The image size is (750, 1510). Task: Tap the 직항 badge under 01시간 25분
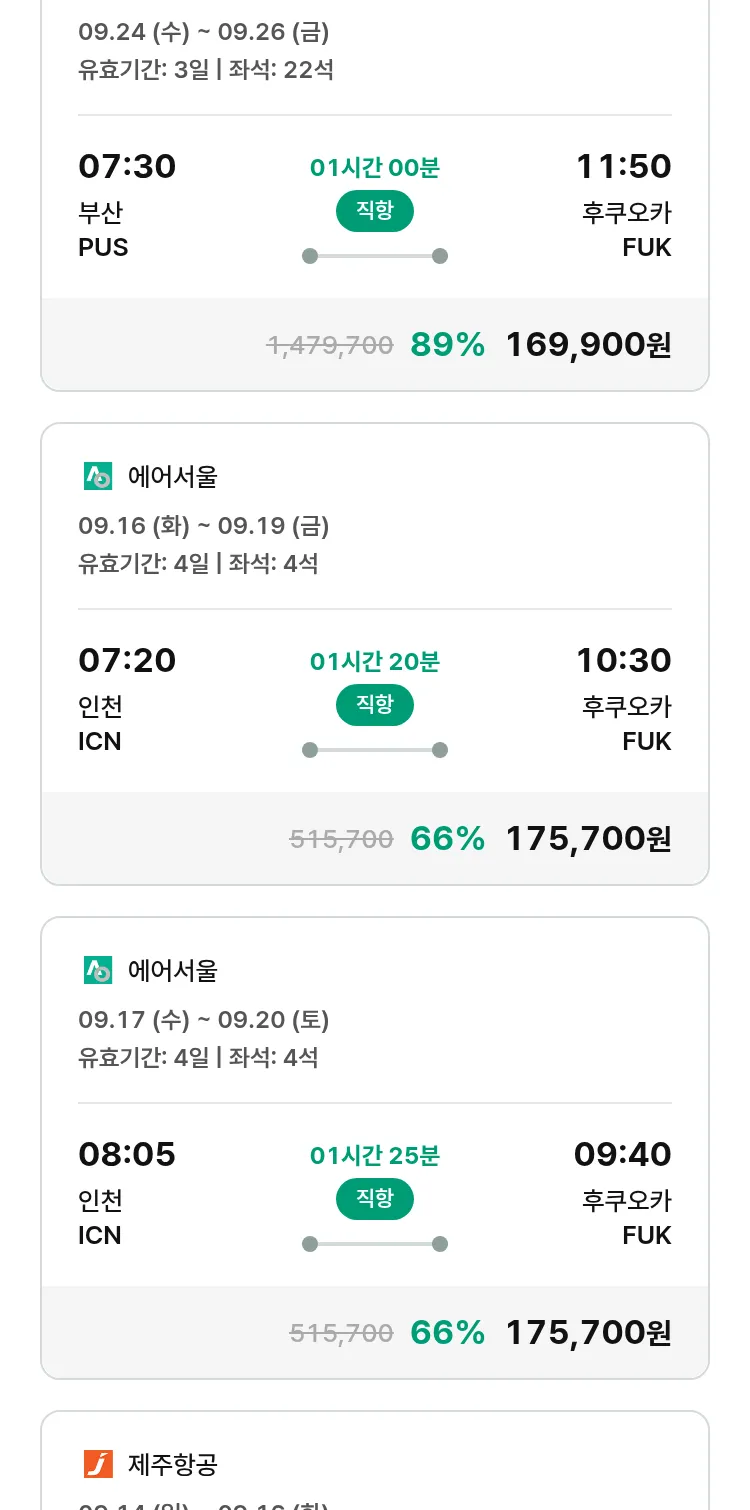coord(374,1199)
